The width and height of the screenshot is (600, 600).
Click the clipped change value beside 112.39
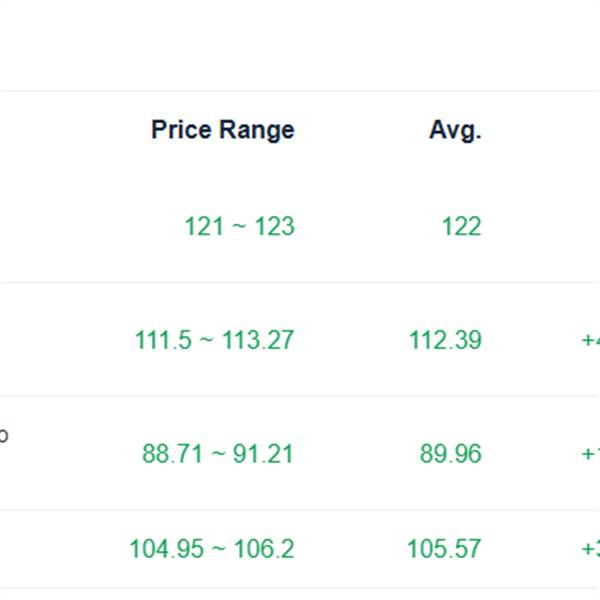click(590, 340)
